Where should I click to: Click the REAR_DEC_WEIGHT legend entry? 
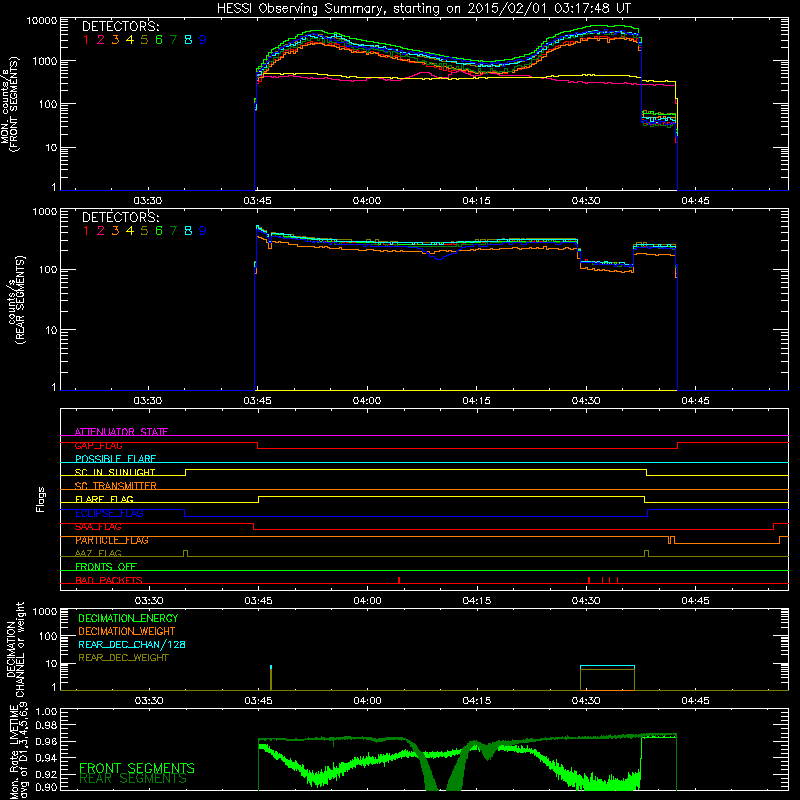tap(123, 658)
